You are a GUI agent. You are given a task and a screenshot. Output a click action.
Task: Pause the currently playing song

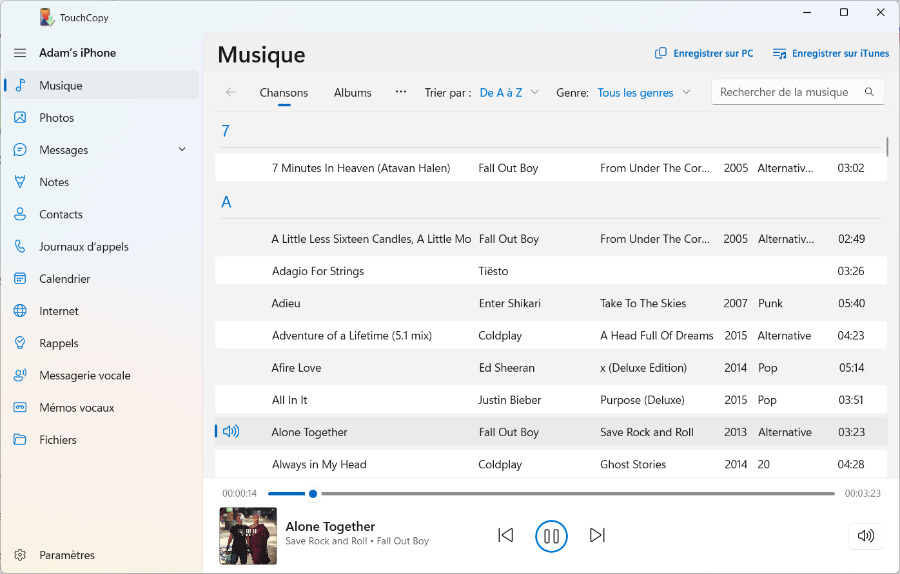pos(551,535)
